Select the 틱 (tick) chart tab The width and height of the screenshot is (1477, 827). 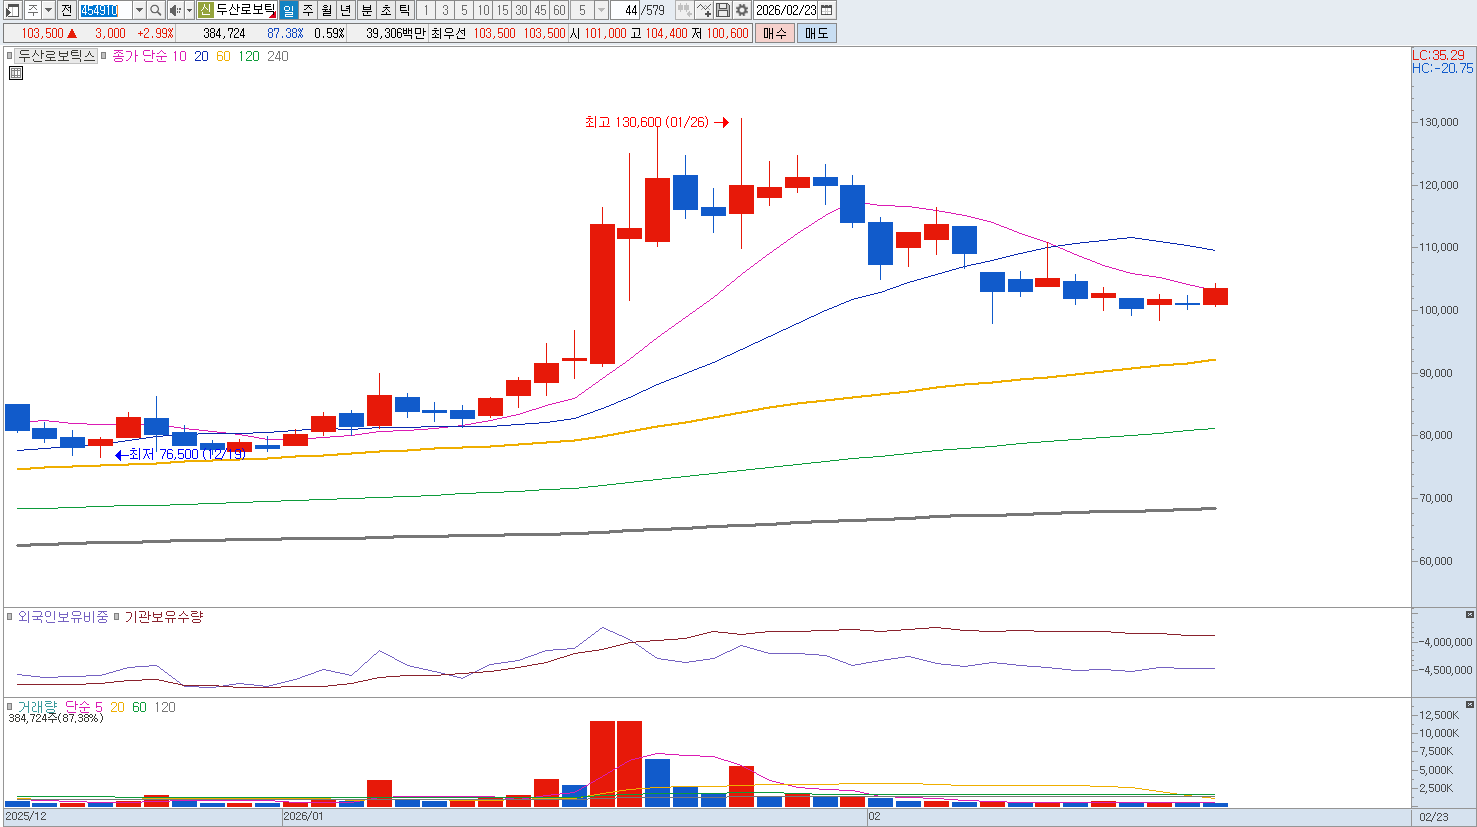pos(404,10)
